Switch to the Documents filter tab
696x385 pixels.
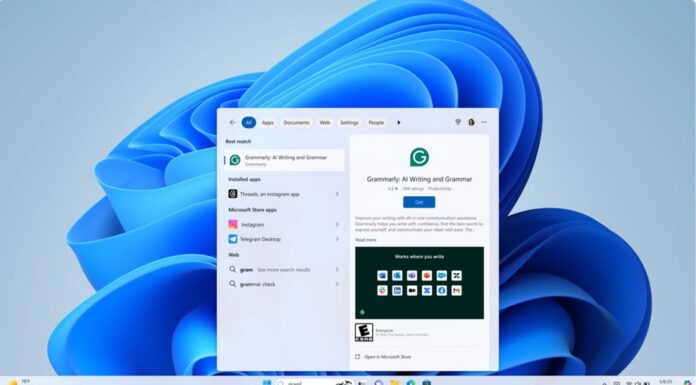click(x=296, y=123)
